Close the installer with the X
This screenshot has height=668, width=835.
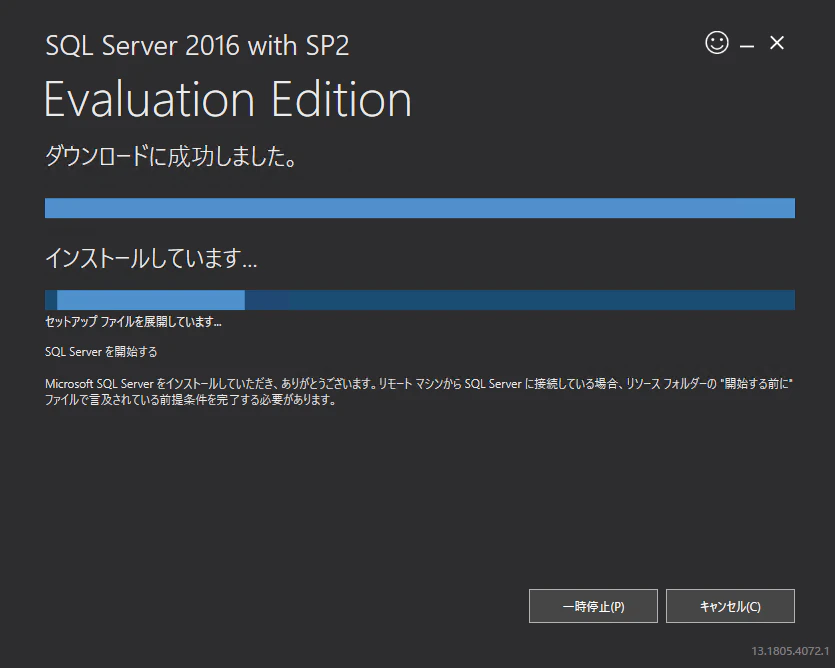[x=777, y=43]
